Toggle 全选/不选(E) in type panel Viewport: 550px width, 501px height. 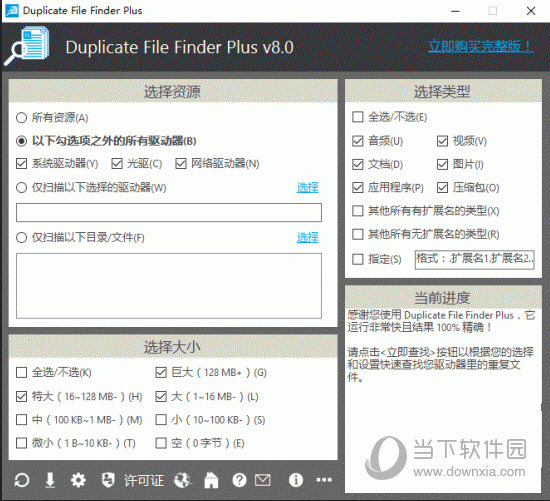[357, 117]
